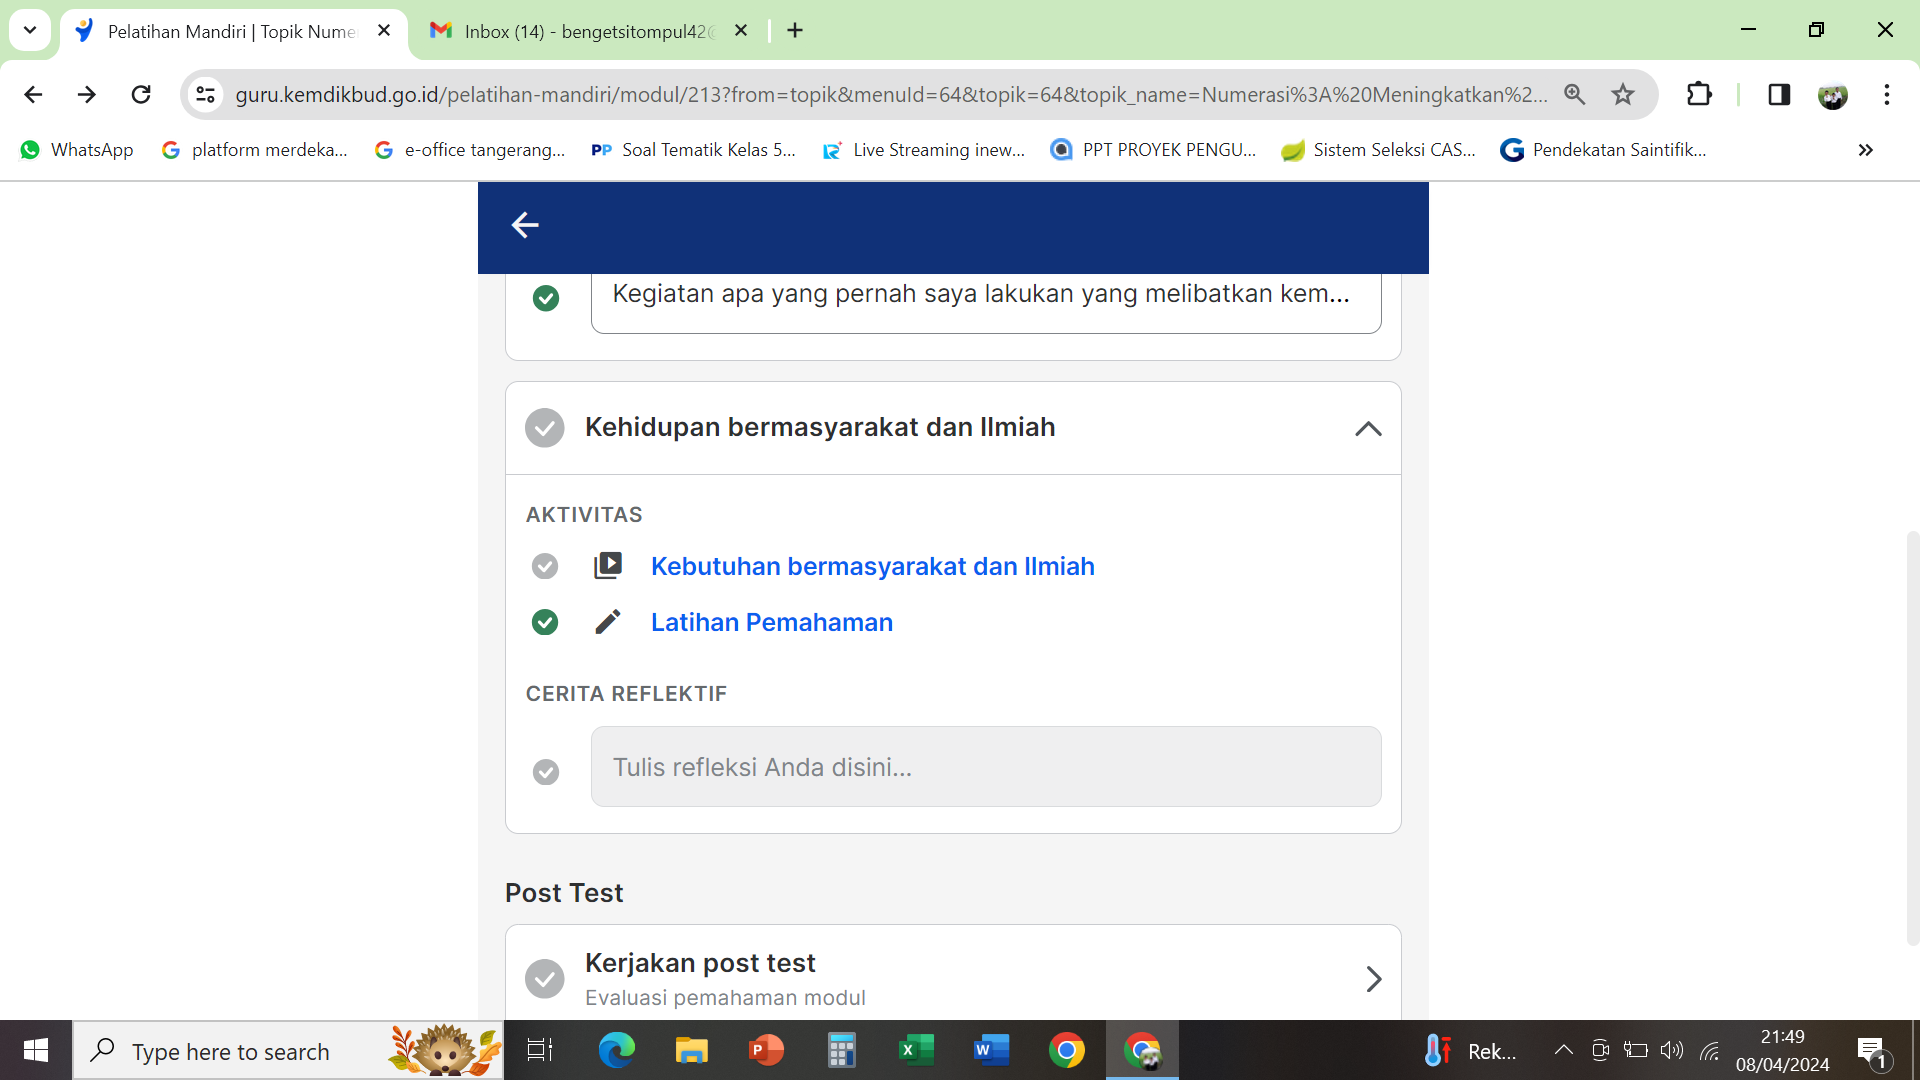This screenshot has width=1920, height=1080.
Task: Open a new browser tab
Action: click(x=795, y=31)
